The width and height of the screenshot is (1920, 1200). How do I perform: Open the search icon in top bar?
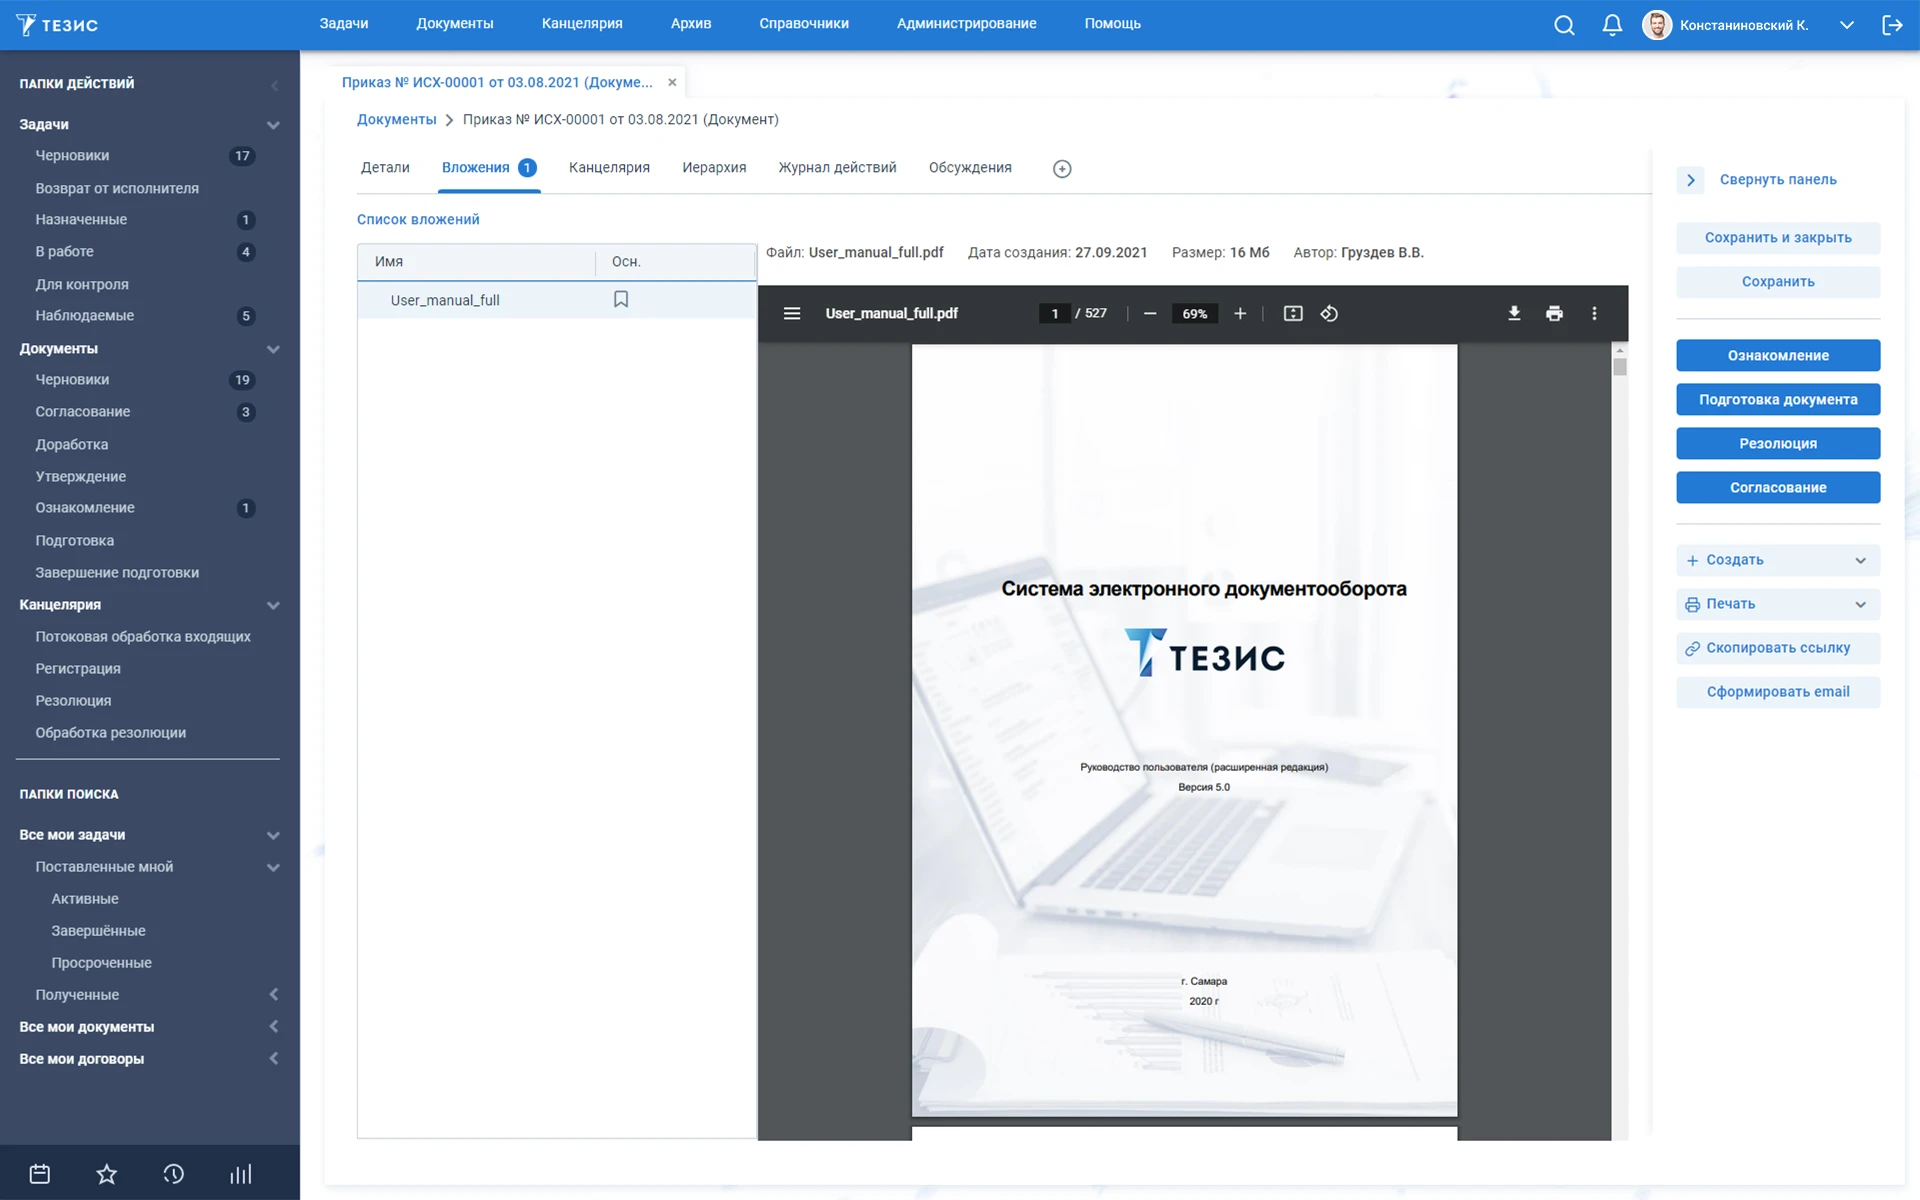click(x=1563, y=25)
